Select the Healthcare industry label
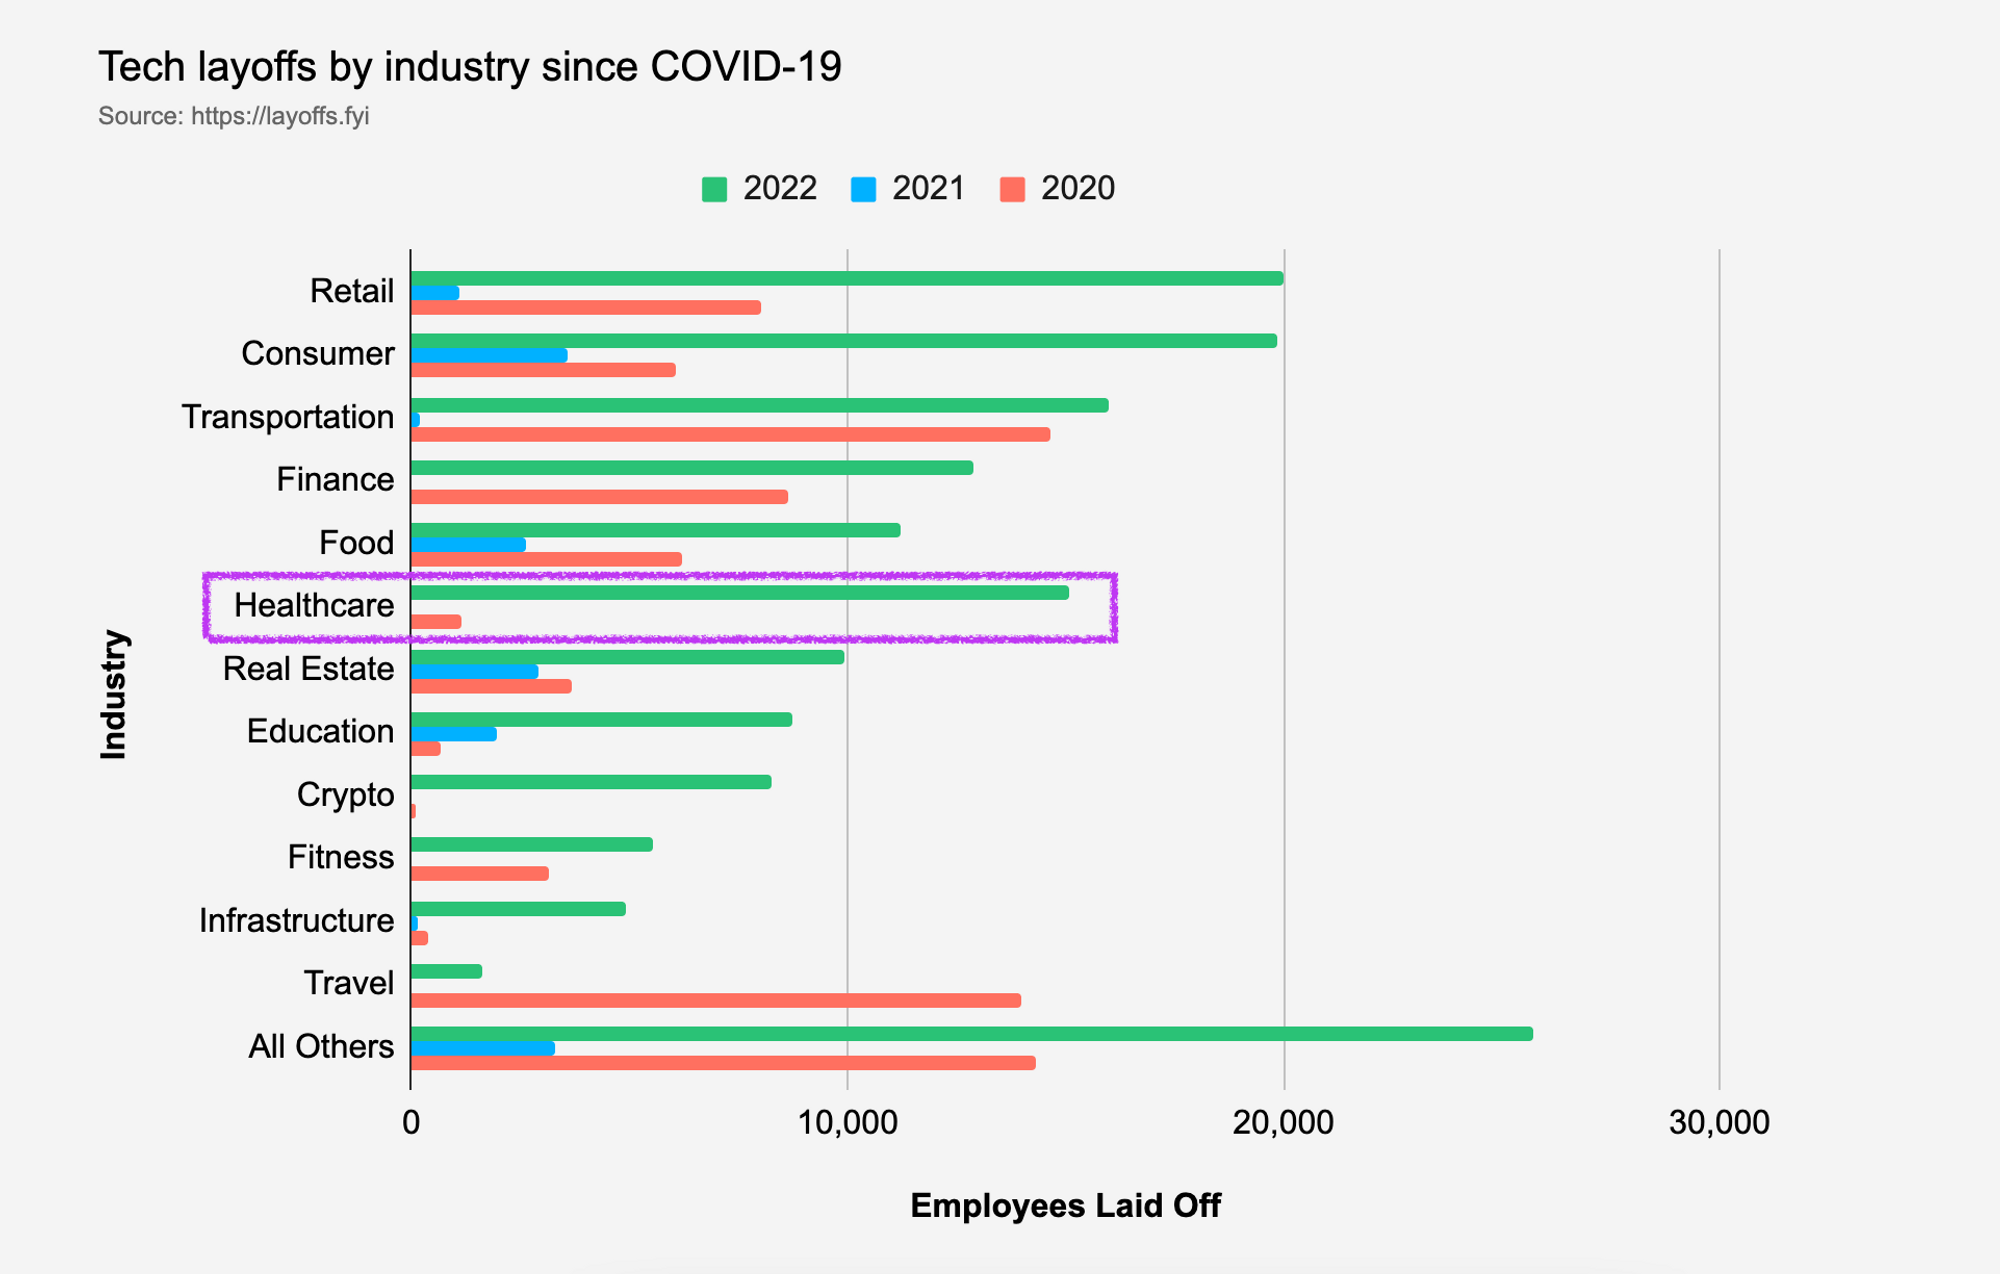The width and height of the screenshot is (2000, 1274). [314, 605]
